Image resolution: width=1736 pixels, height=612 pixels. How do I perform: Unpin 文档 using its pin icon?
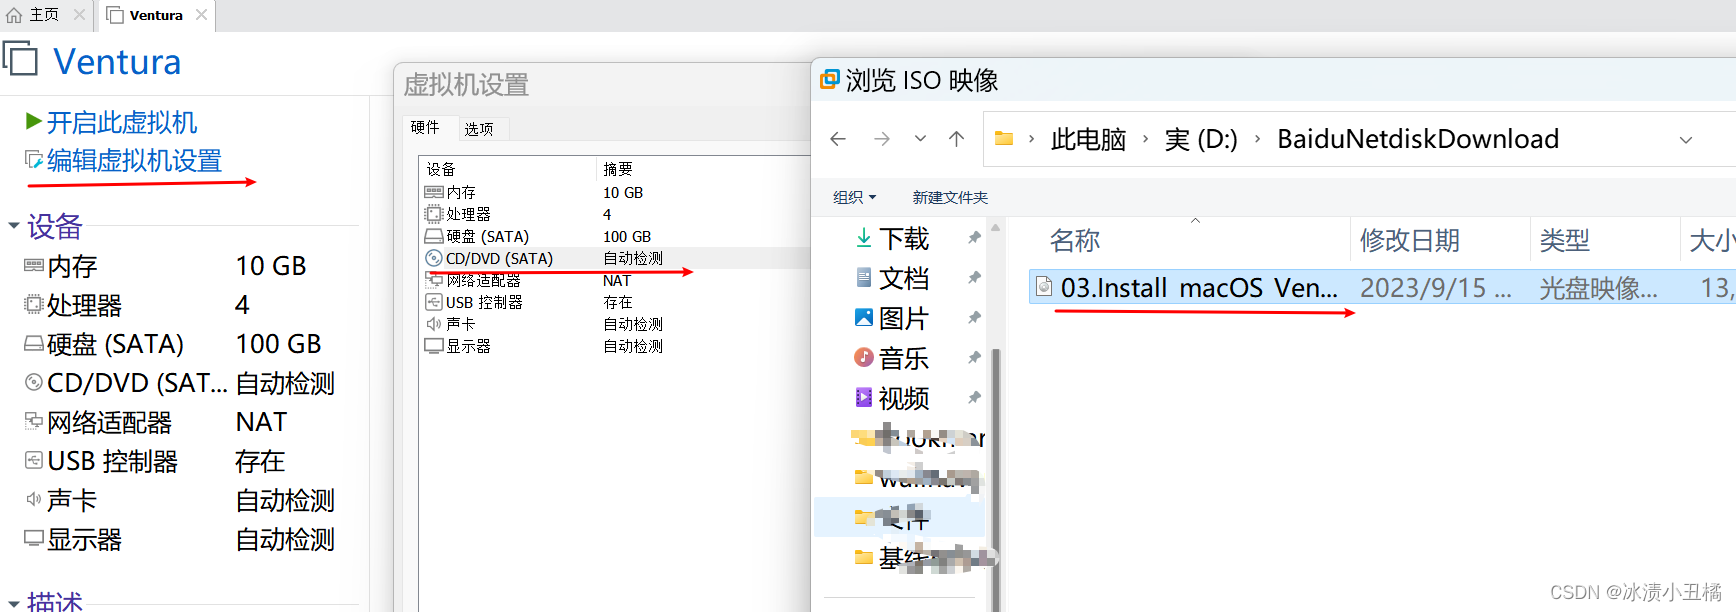[x=974, y=278]
